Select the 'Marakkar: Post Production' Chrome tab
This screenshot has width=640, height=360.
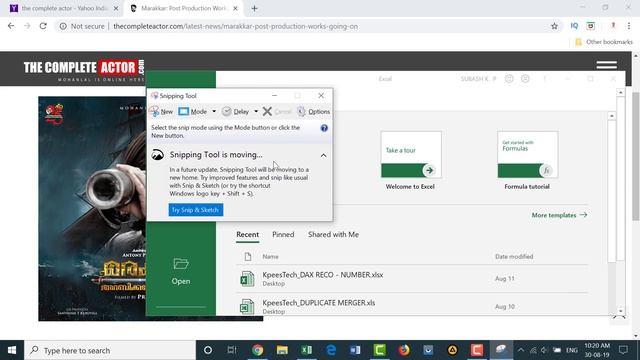pyautogui.click(x=184, y=8)
